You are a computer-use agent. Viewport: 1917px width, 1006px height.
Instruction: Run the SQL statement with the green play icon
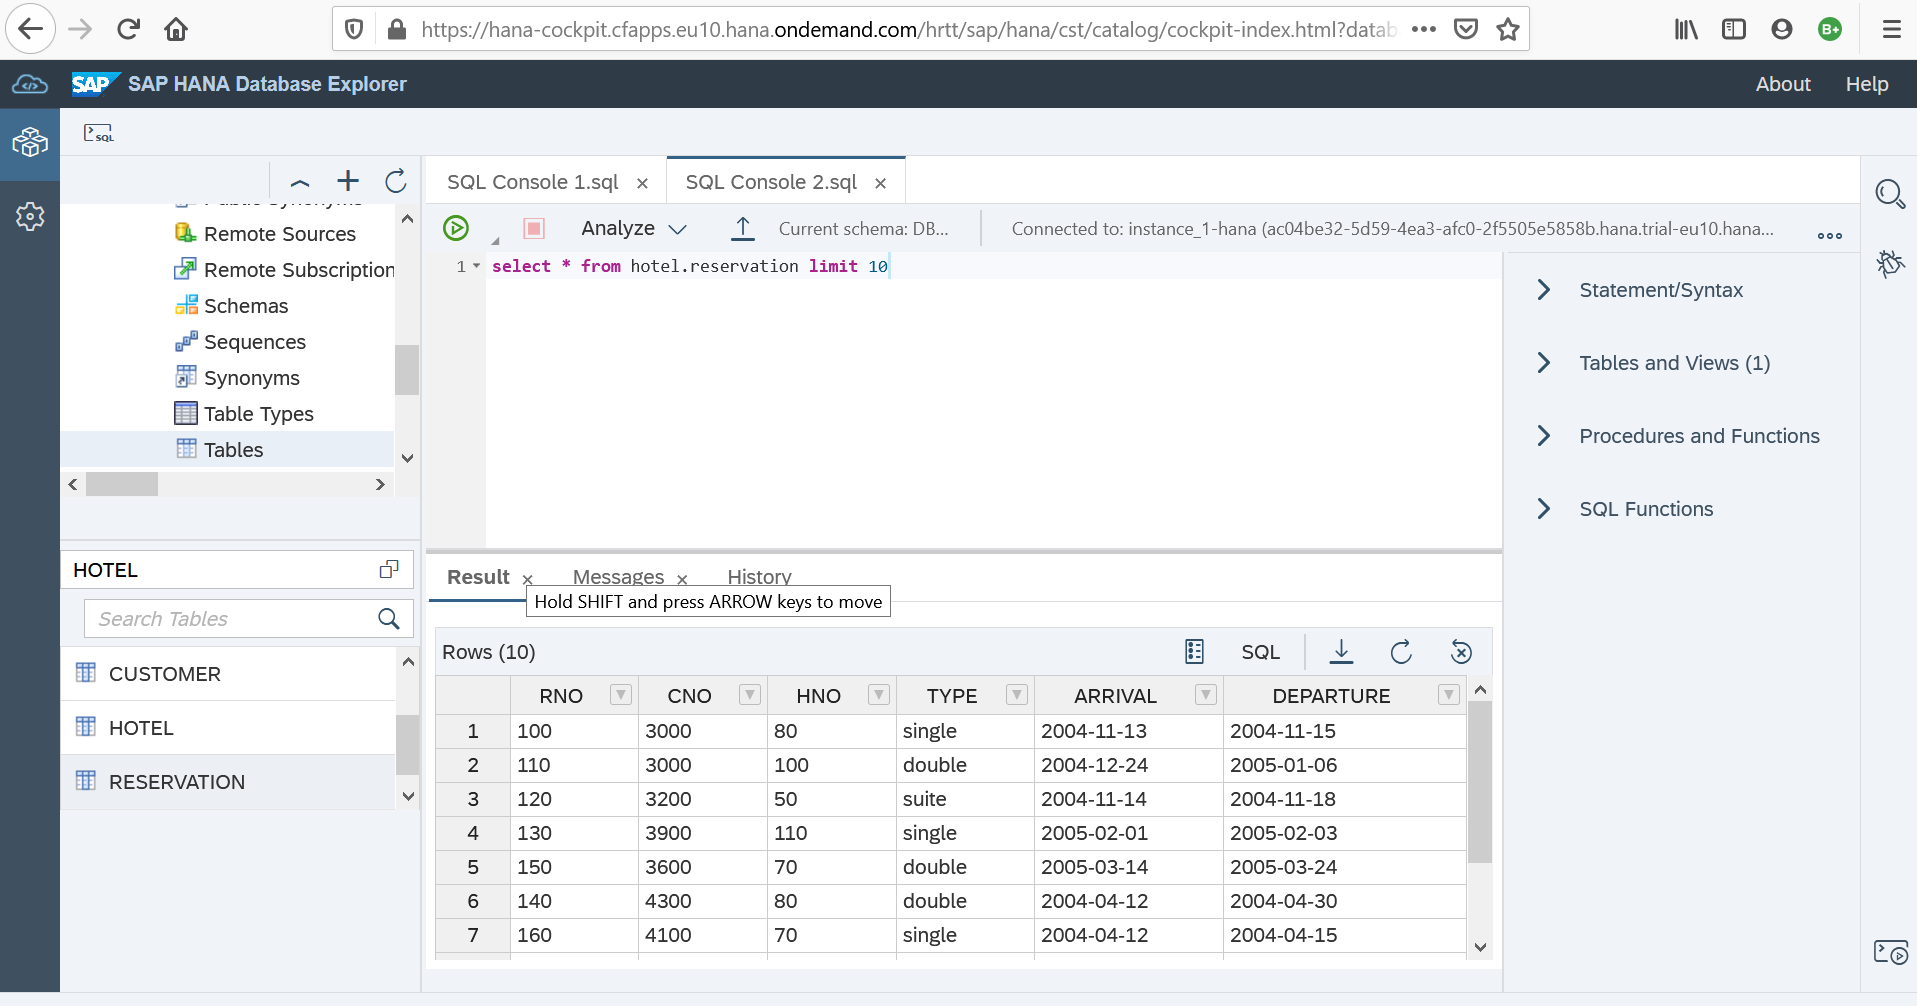[x=456, y=228]
